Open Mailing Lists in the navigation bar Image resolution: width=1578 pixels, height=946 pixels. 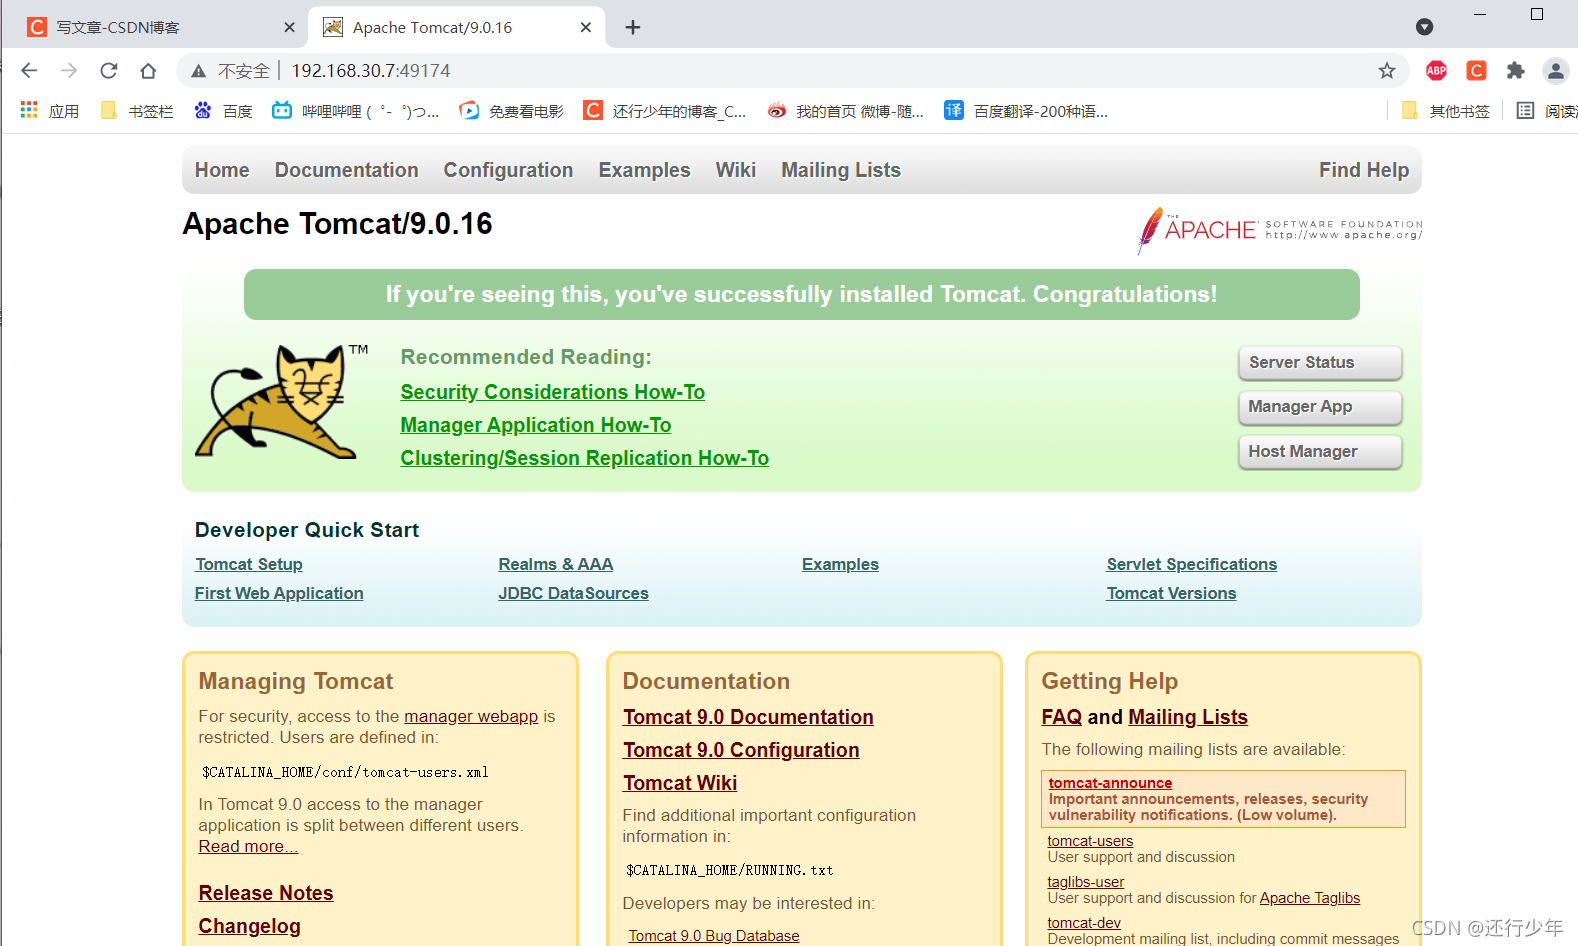coord(841,170)
